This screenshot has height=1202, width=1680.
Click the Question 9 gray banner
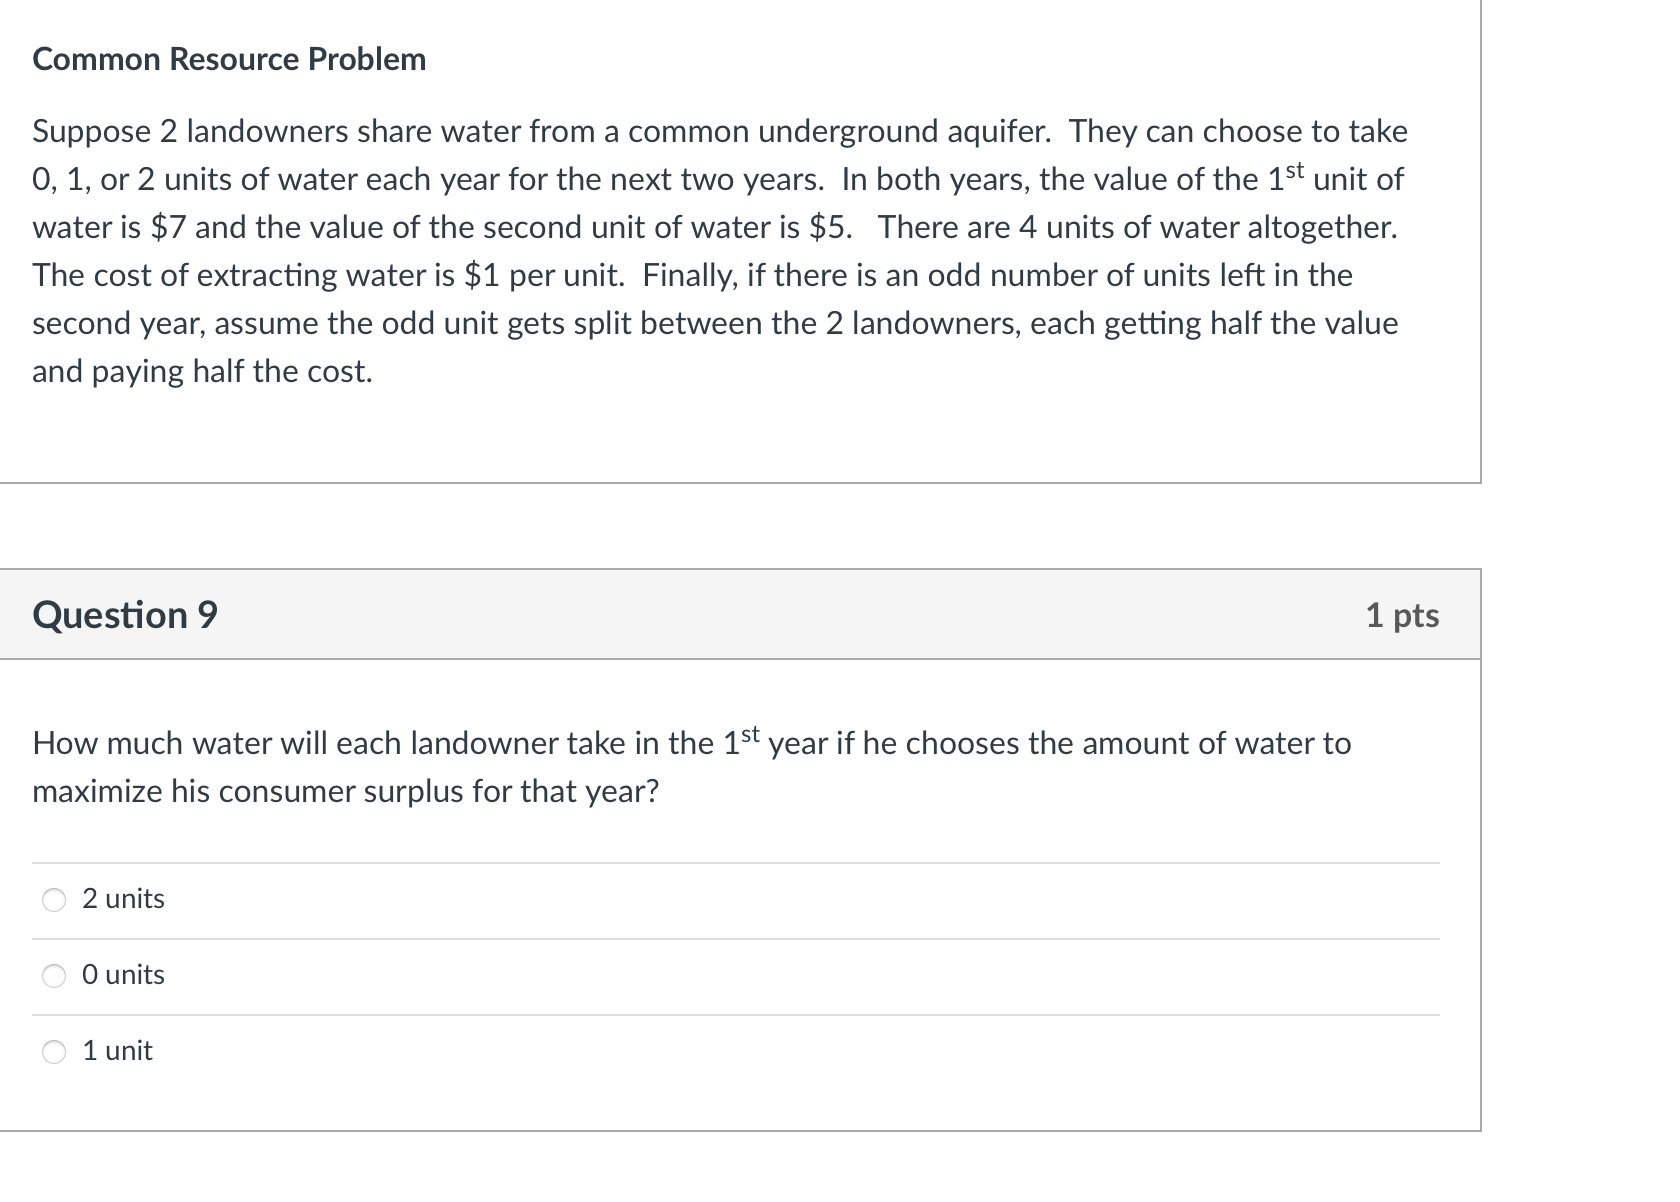point(740,616)
